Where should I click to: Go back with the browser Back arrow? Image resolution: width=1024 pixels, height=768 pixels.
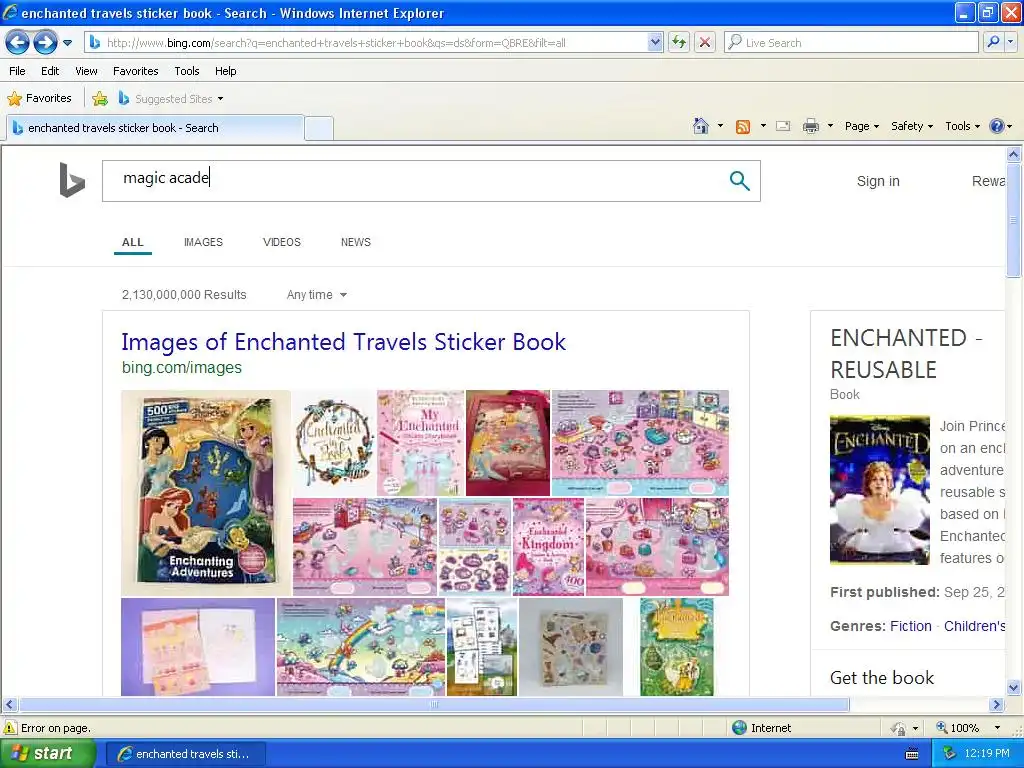tap(18, 43)
